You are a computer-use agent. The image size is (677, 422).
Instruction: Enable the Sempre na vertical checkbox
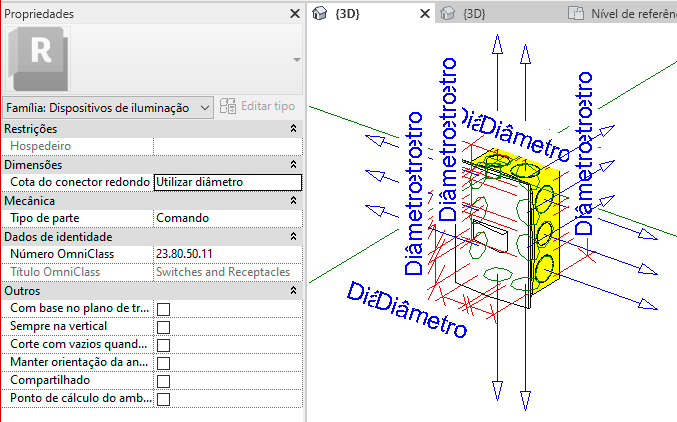(163, 327)
